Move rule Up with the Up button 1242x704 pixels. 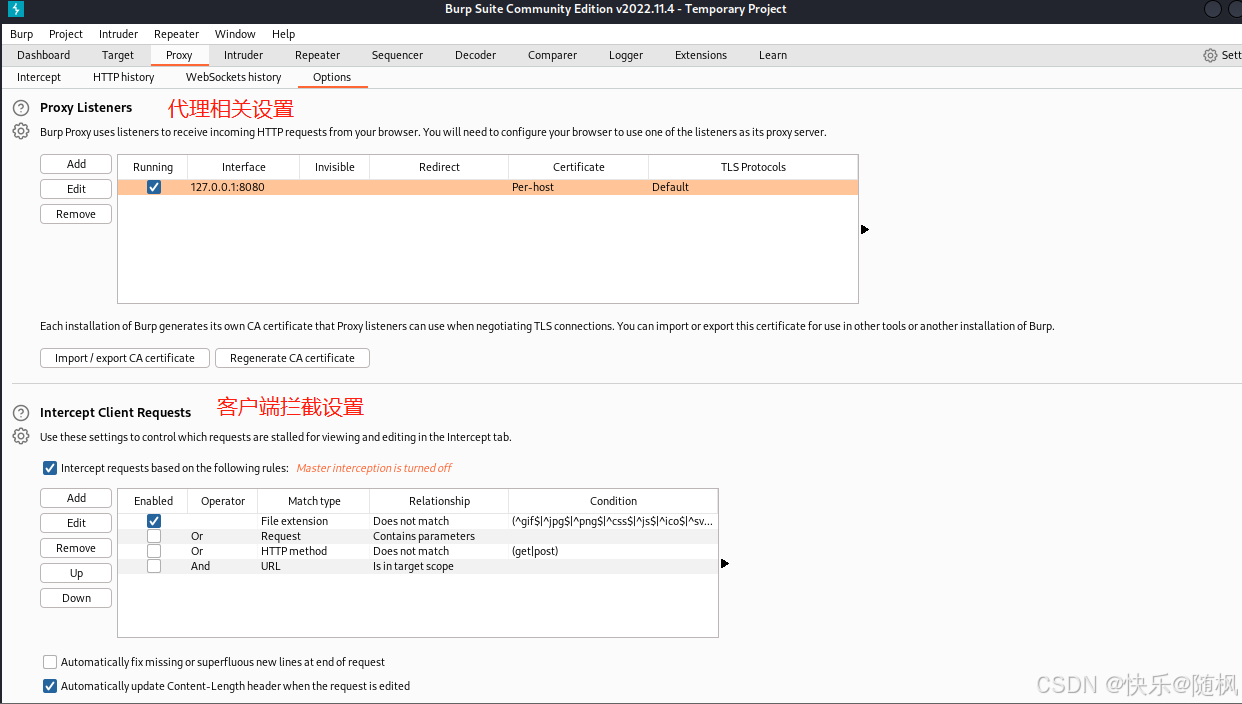(x=76, y=573)
